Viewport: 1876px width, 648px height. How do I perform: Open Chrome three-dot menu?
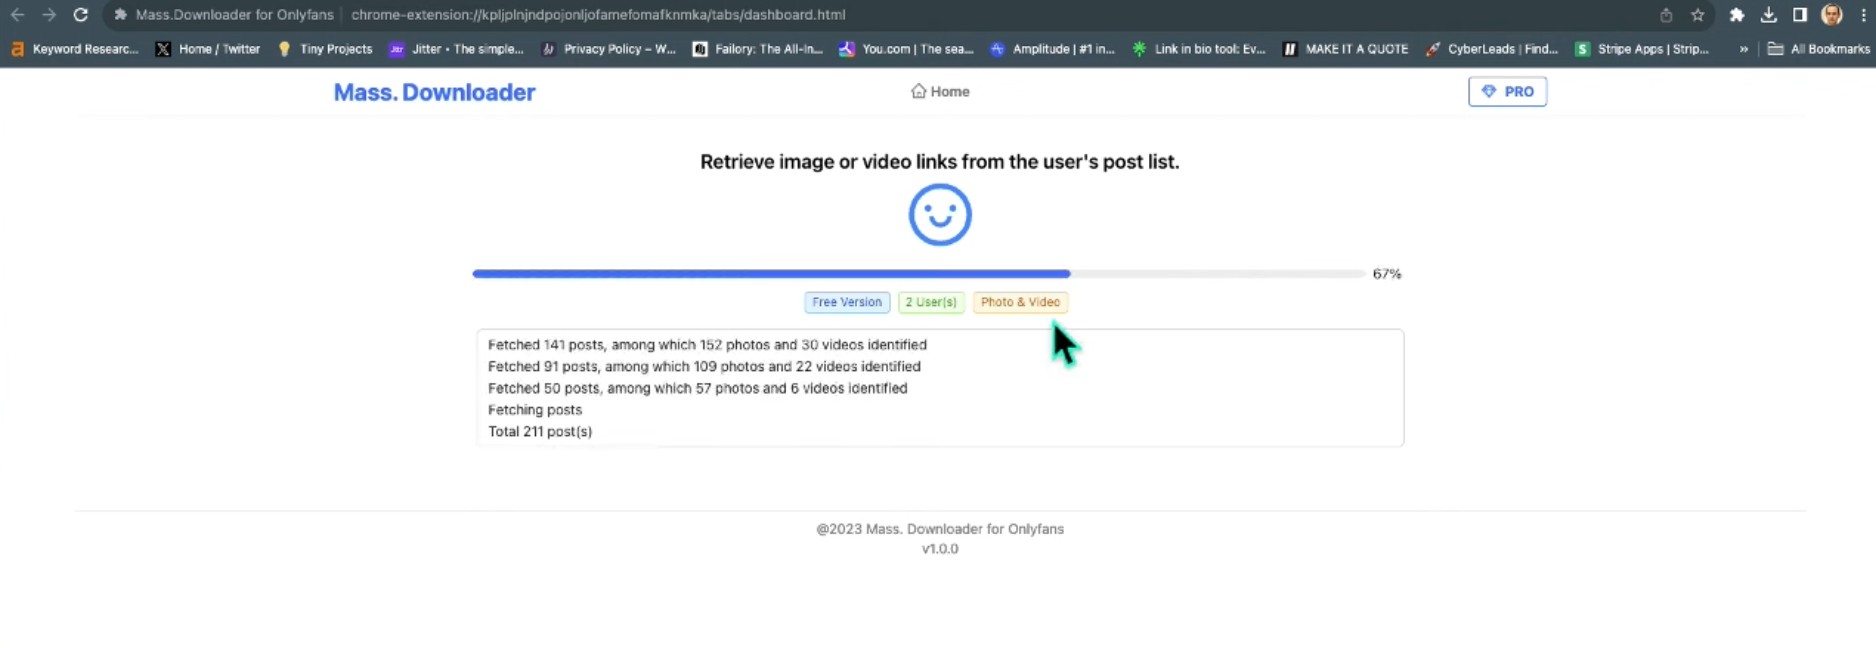click(x=1863, y=15)
